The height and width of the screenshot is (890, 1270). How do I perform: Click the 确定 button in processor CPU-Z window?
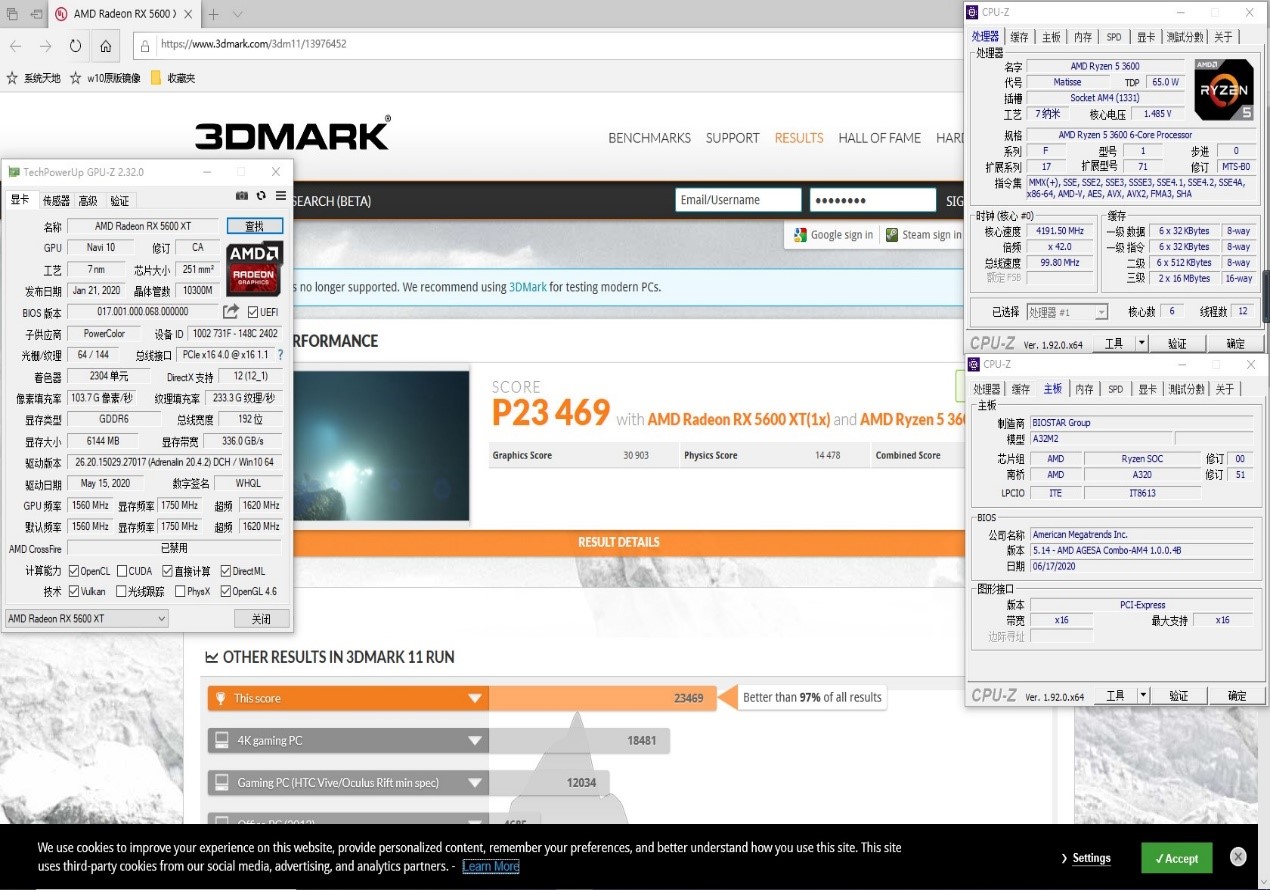(x=1236, y=343)
